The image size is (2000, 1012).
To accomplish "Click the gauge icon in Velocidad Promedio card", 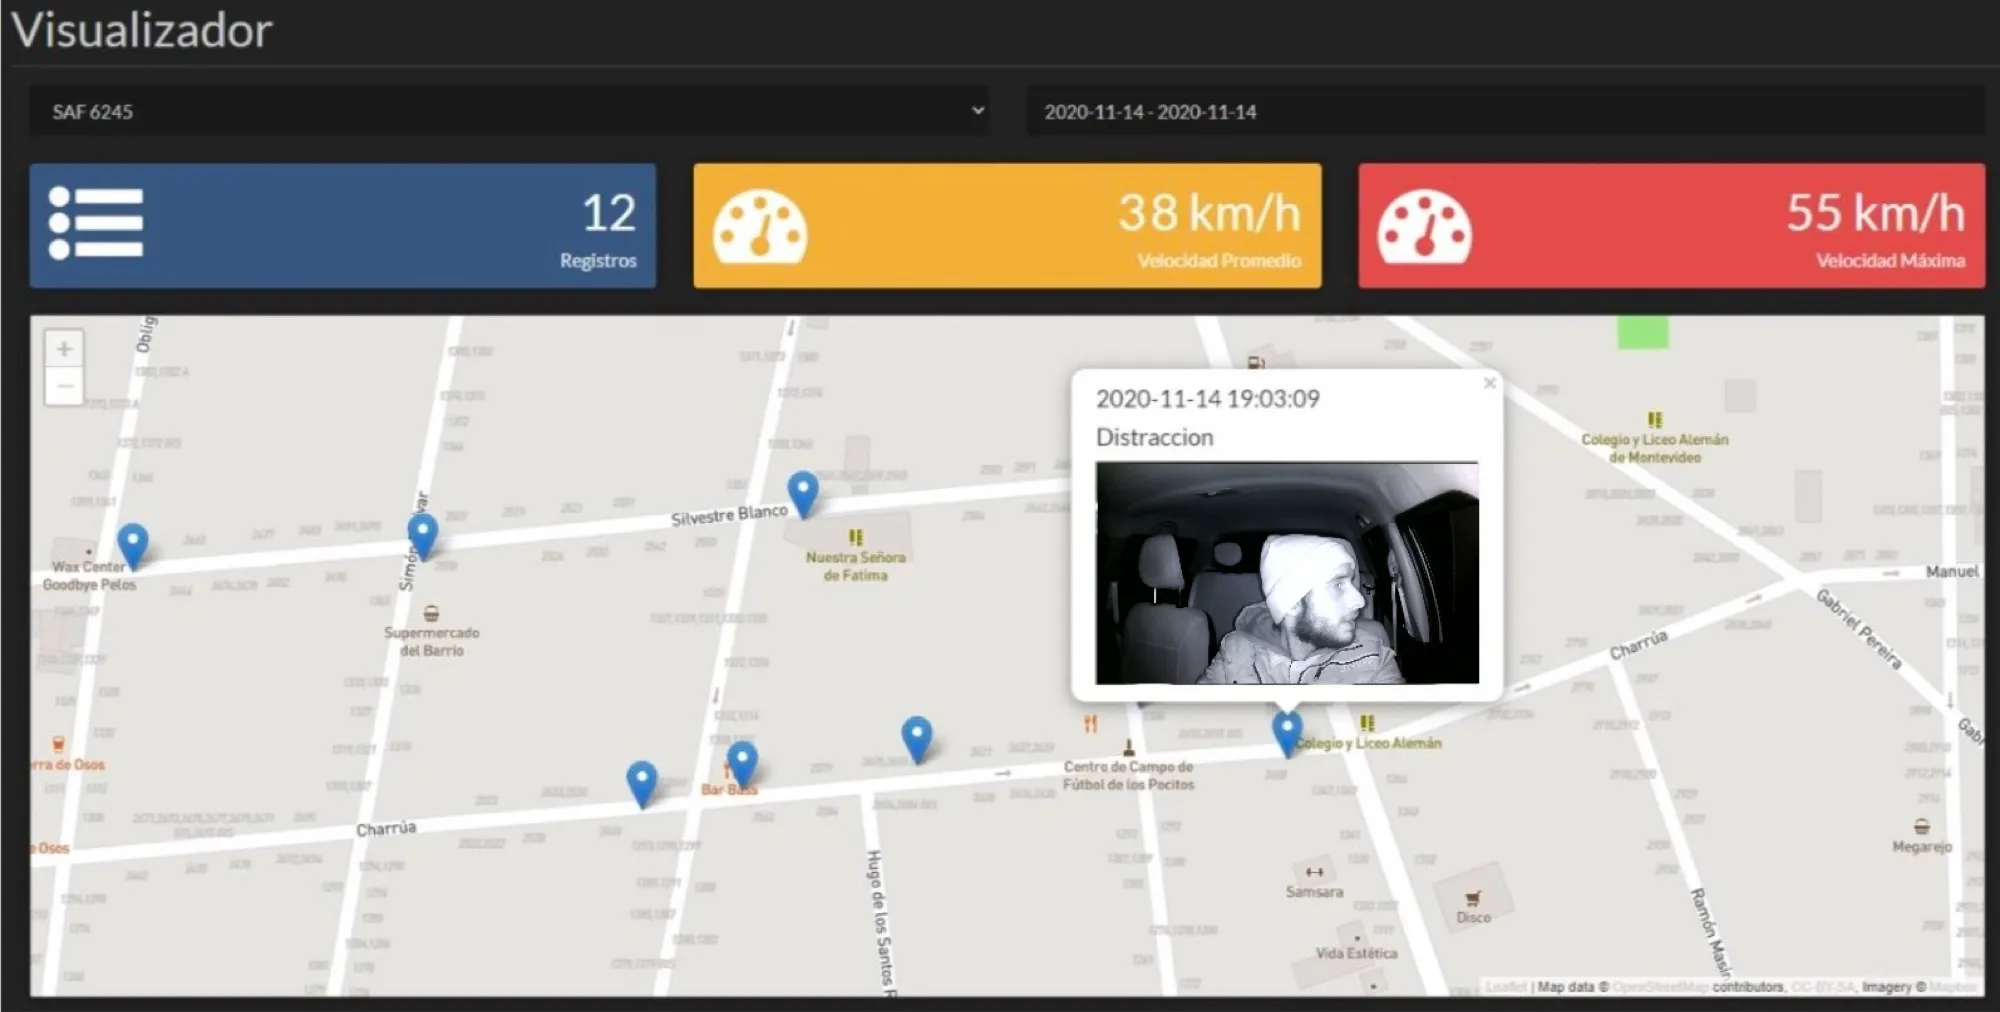I will tap(760, 227).
